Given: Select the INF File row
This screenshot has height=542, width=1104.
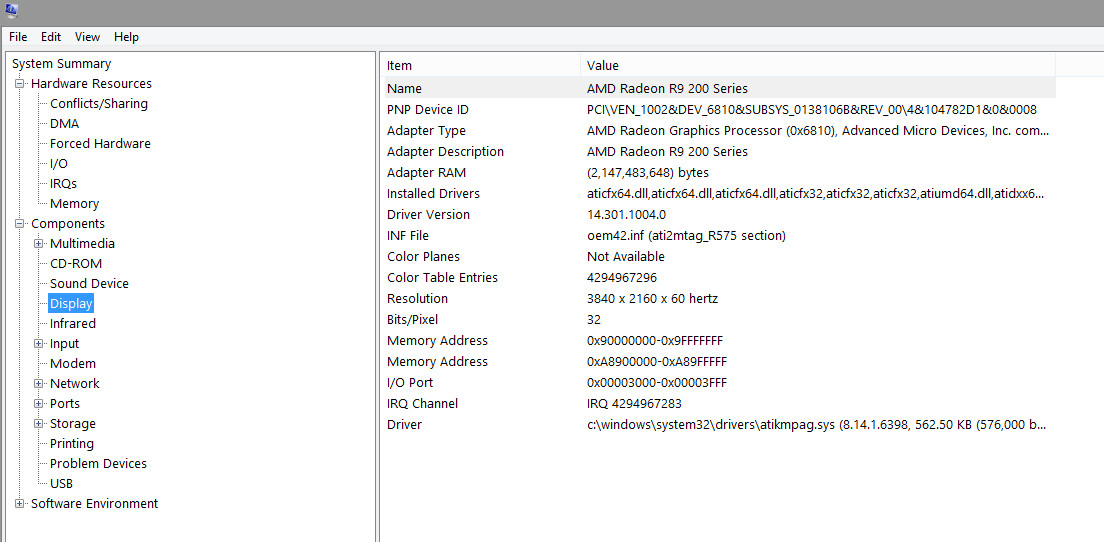Looking at the screenshot, I should [x=718, y=236].
